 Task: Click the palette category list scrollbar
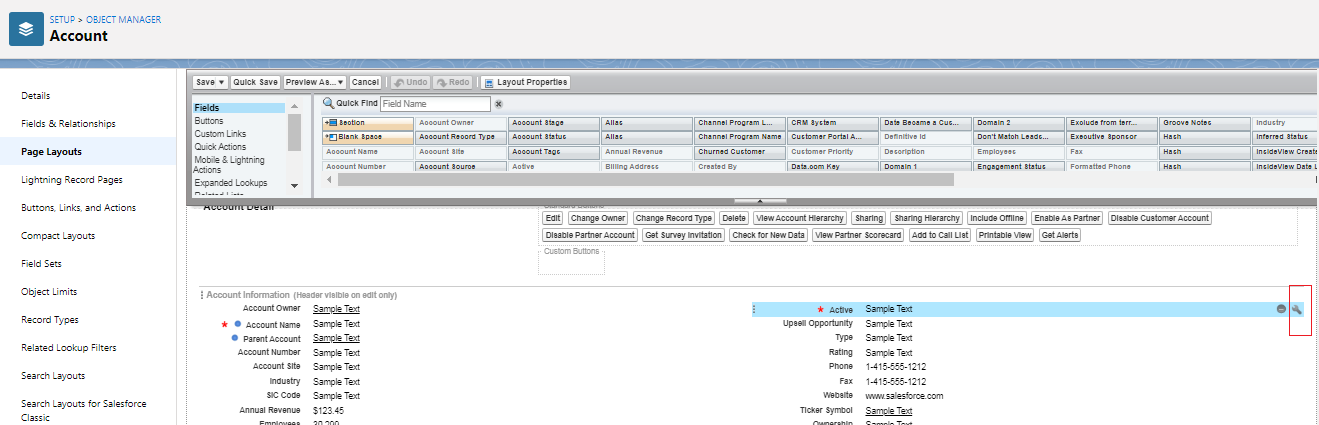294,131
